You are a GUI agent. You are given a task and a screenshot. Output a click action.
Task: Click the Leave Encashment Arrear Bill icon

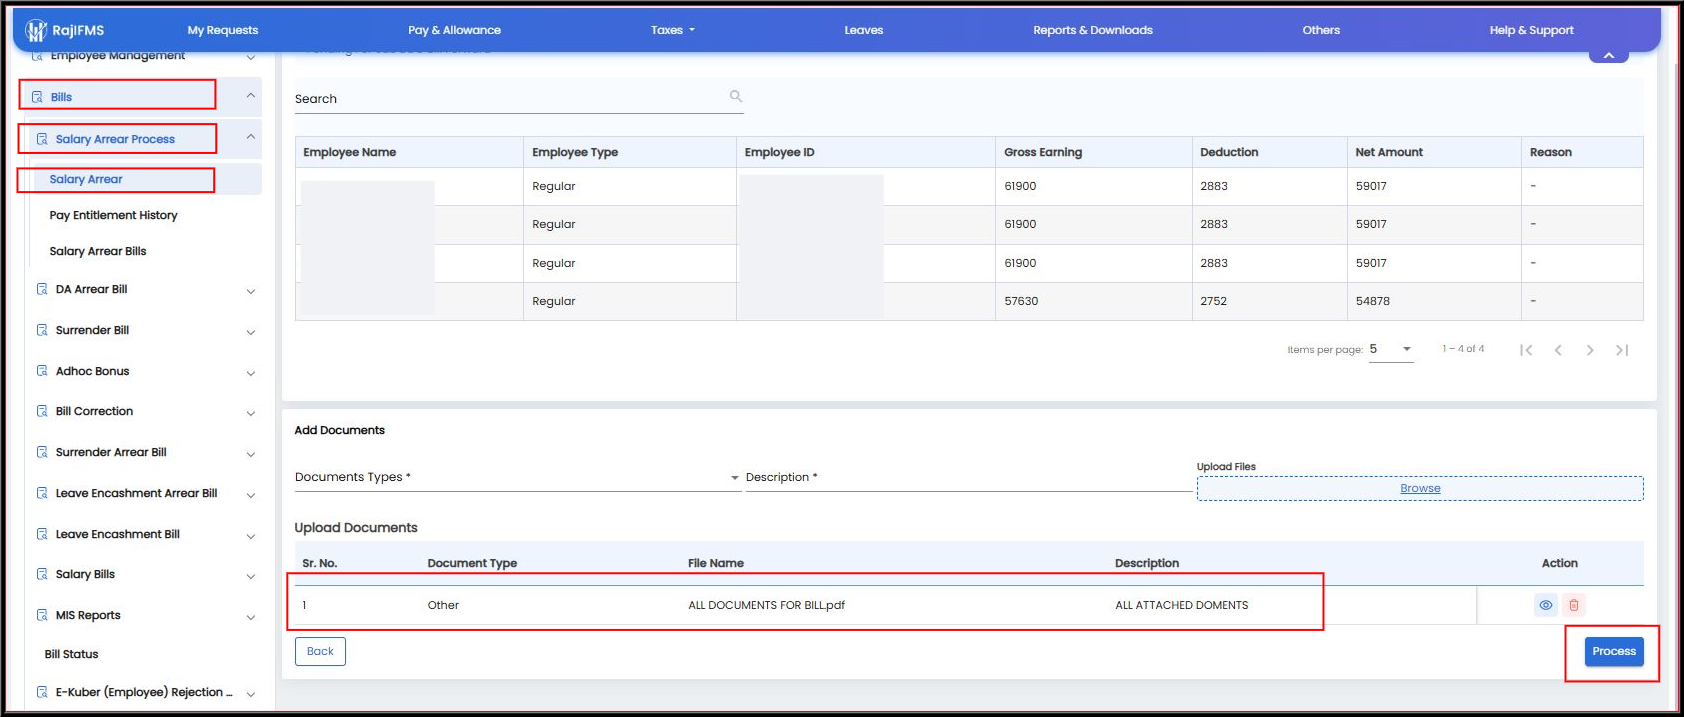[x=42, y=493]
